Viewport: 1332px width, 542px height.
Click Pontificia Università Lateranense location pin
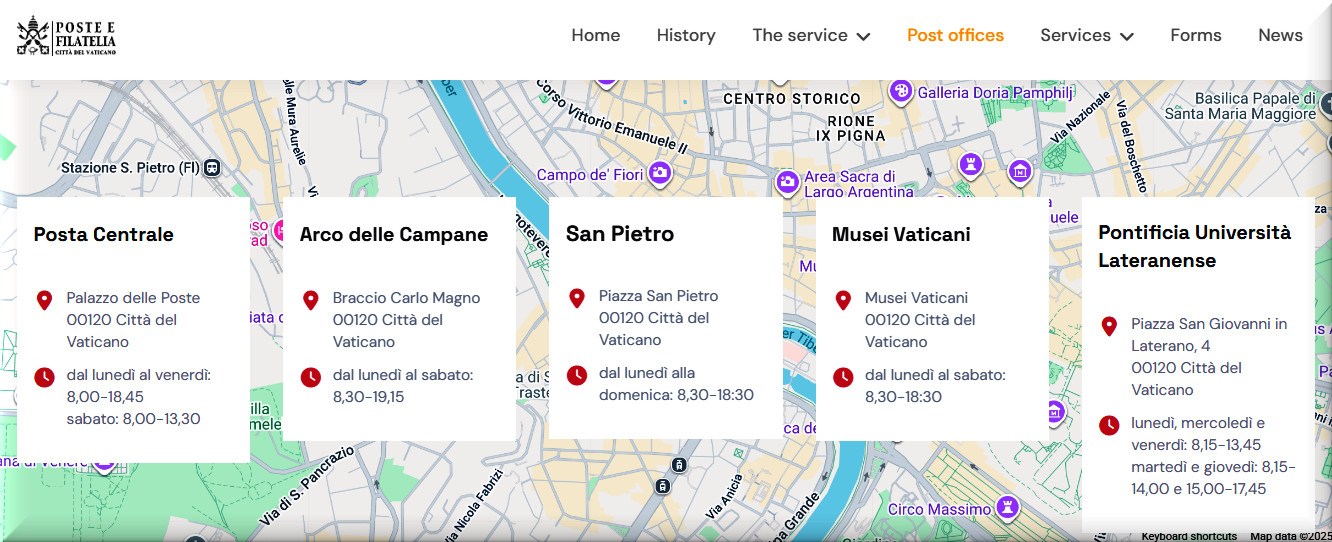(1108, 327)
